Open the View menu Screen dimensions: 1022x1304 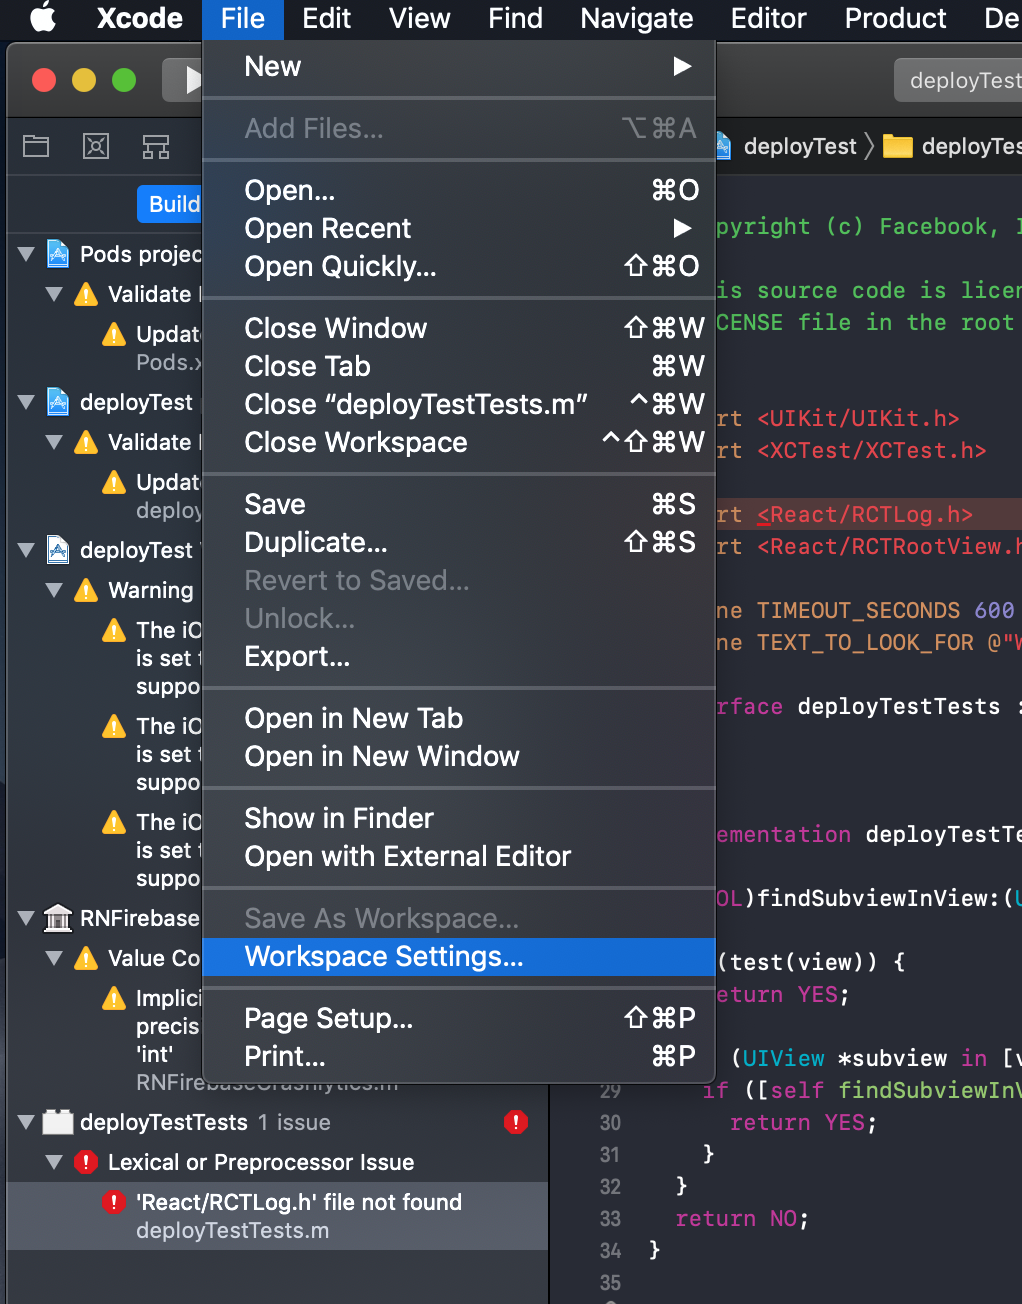tap(419, 18)
